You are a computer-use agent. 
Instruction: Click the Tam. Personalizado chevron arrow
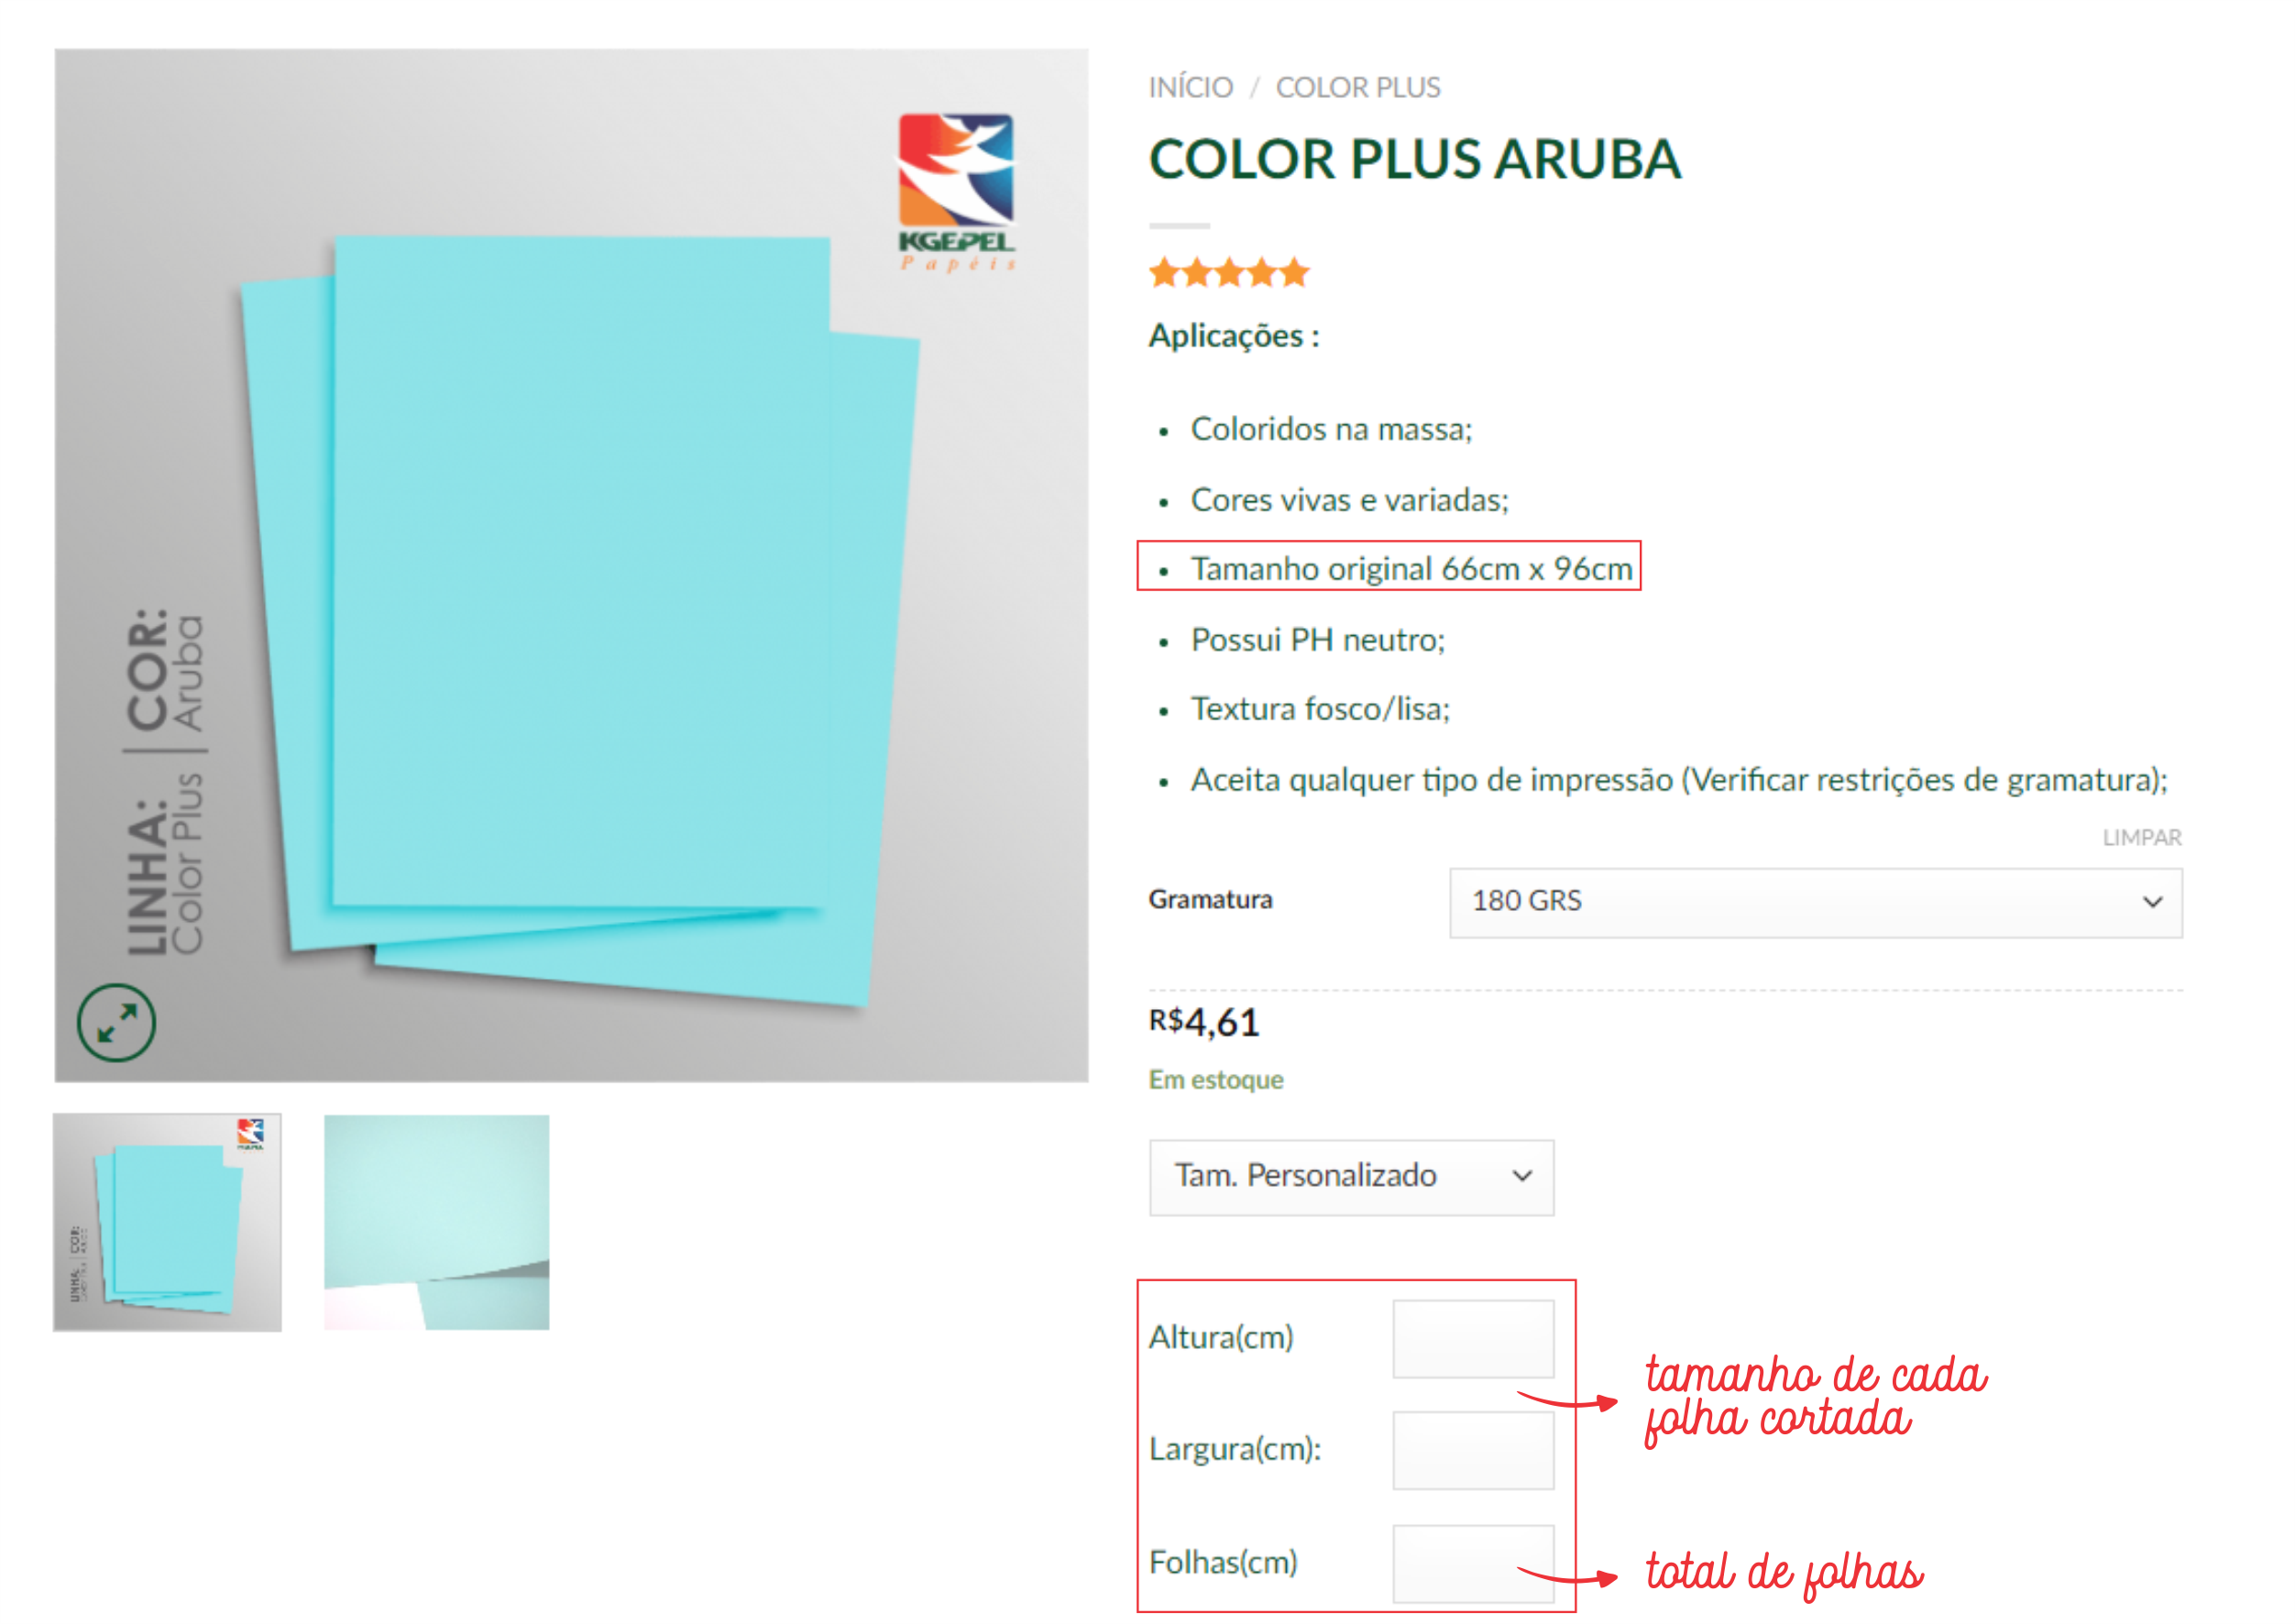(1522, 1177)
